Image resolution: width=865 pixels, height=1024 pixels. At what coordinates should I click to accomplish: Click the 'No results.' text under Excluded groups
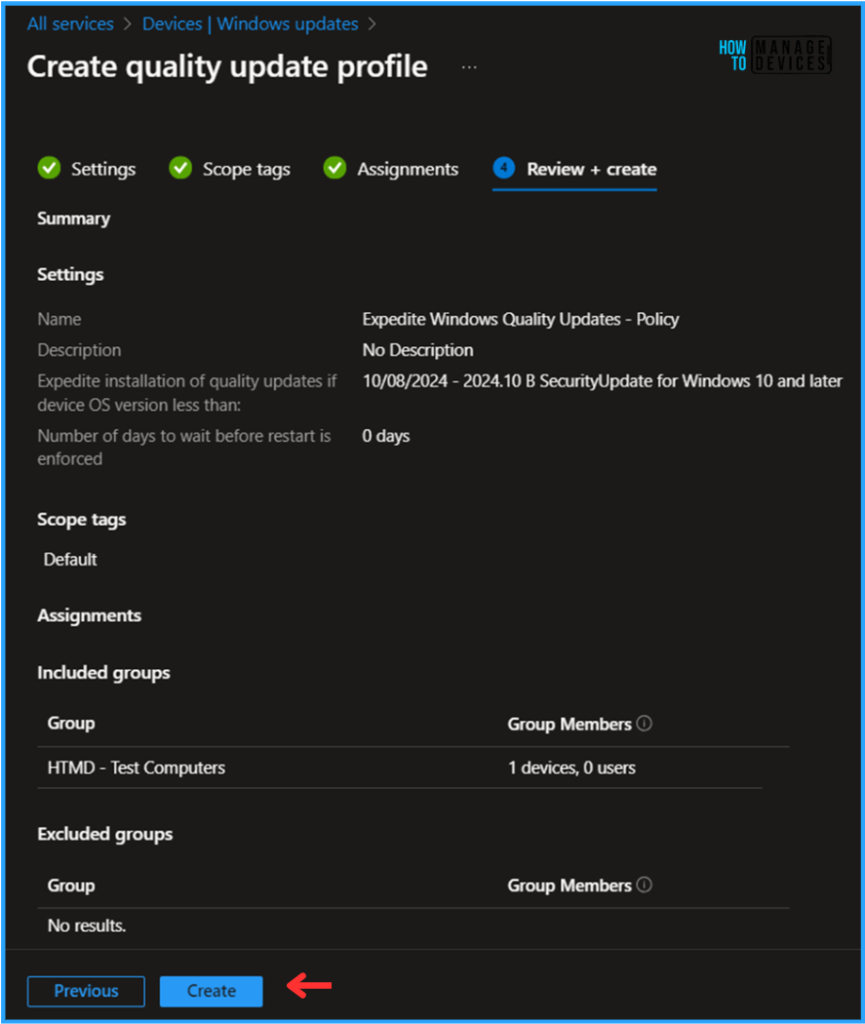[87, 925]
